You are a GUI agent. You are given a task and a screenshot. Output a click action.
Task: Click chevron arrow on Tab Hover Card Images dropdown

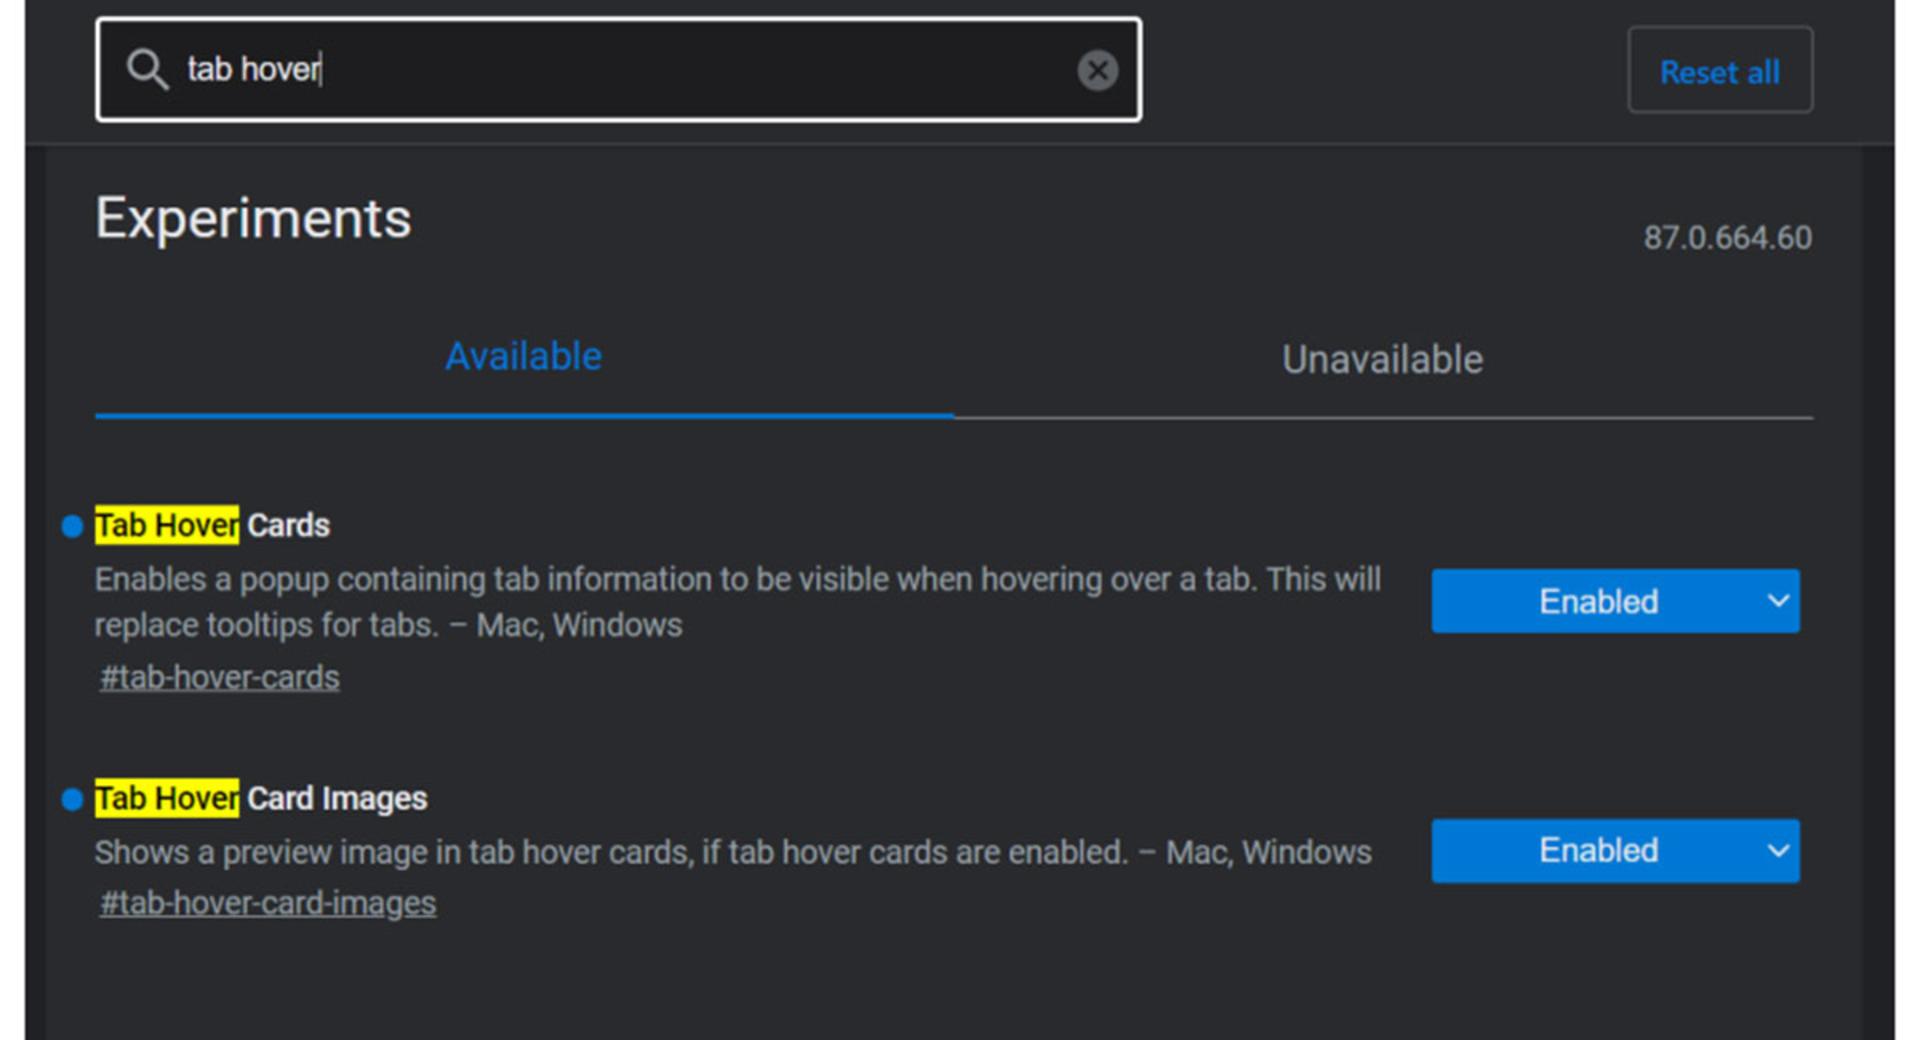pyautogui.click(x=1778, y=851)
